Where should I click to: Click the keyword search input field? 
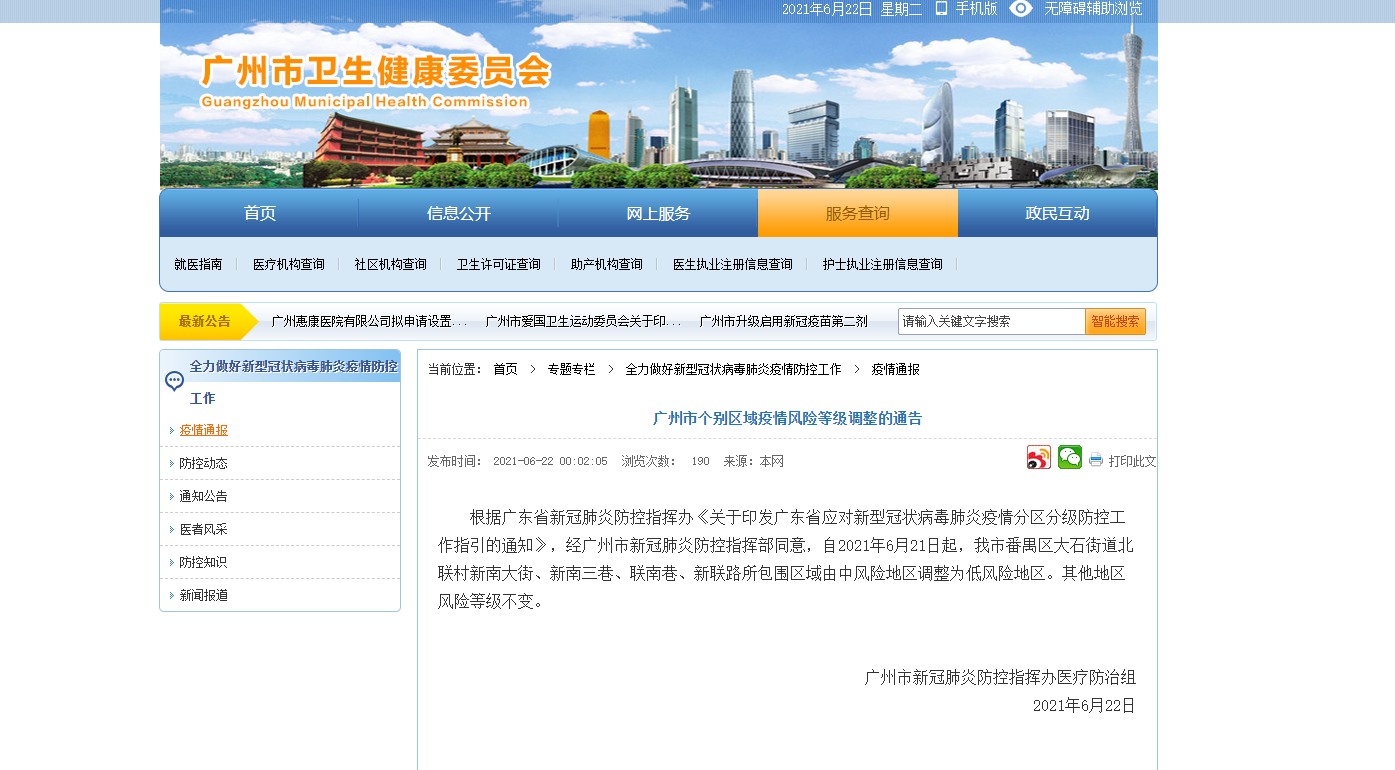click(990, 322)
